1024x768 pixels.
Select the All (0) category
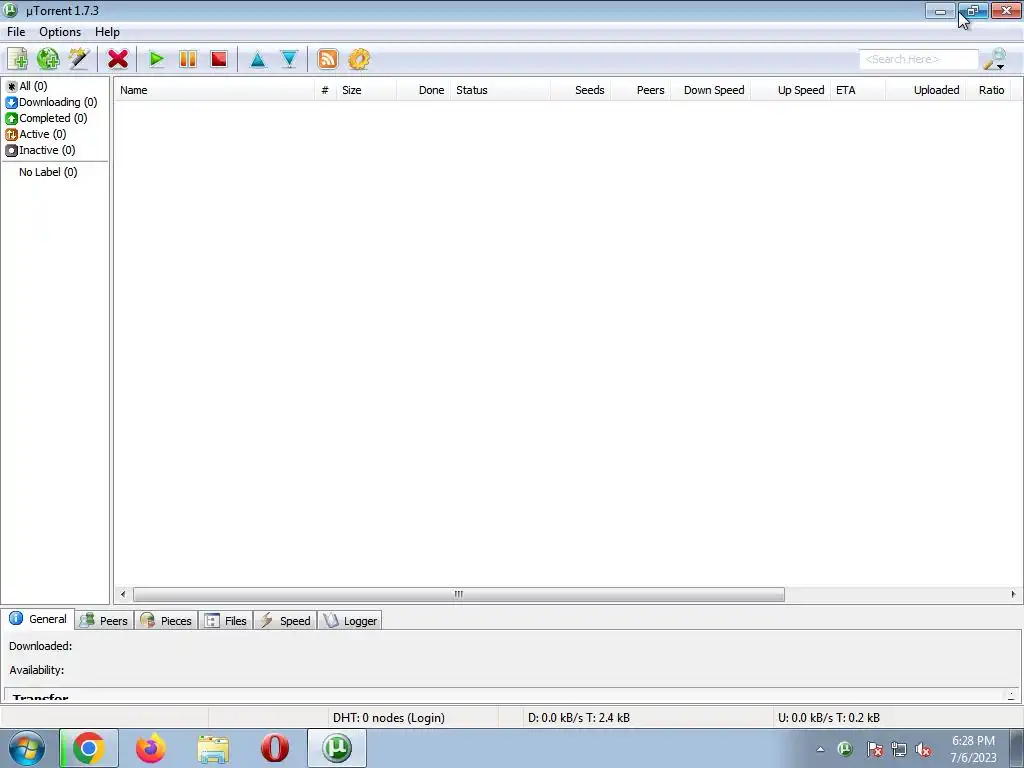click(27, 86)
